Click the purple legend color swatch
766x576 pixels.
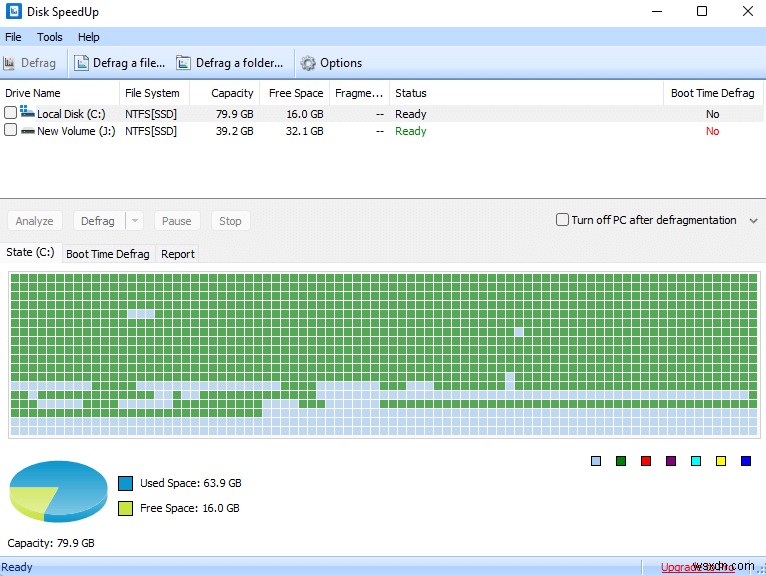click(x=671, y=461)
